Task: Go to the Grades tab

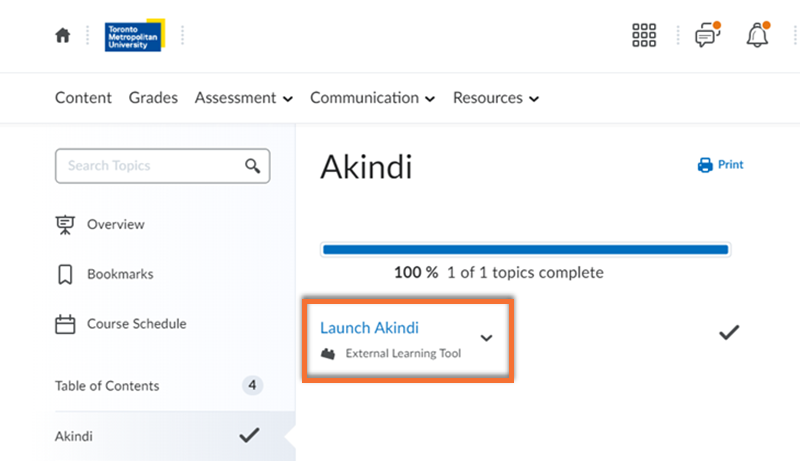Action: click(153, 98)
